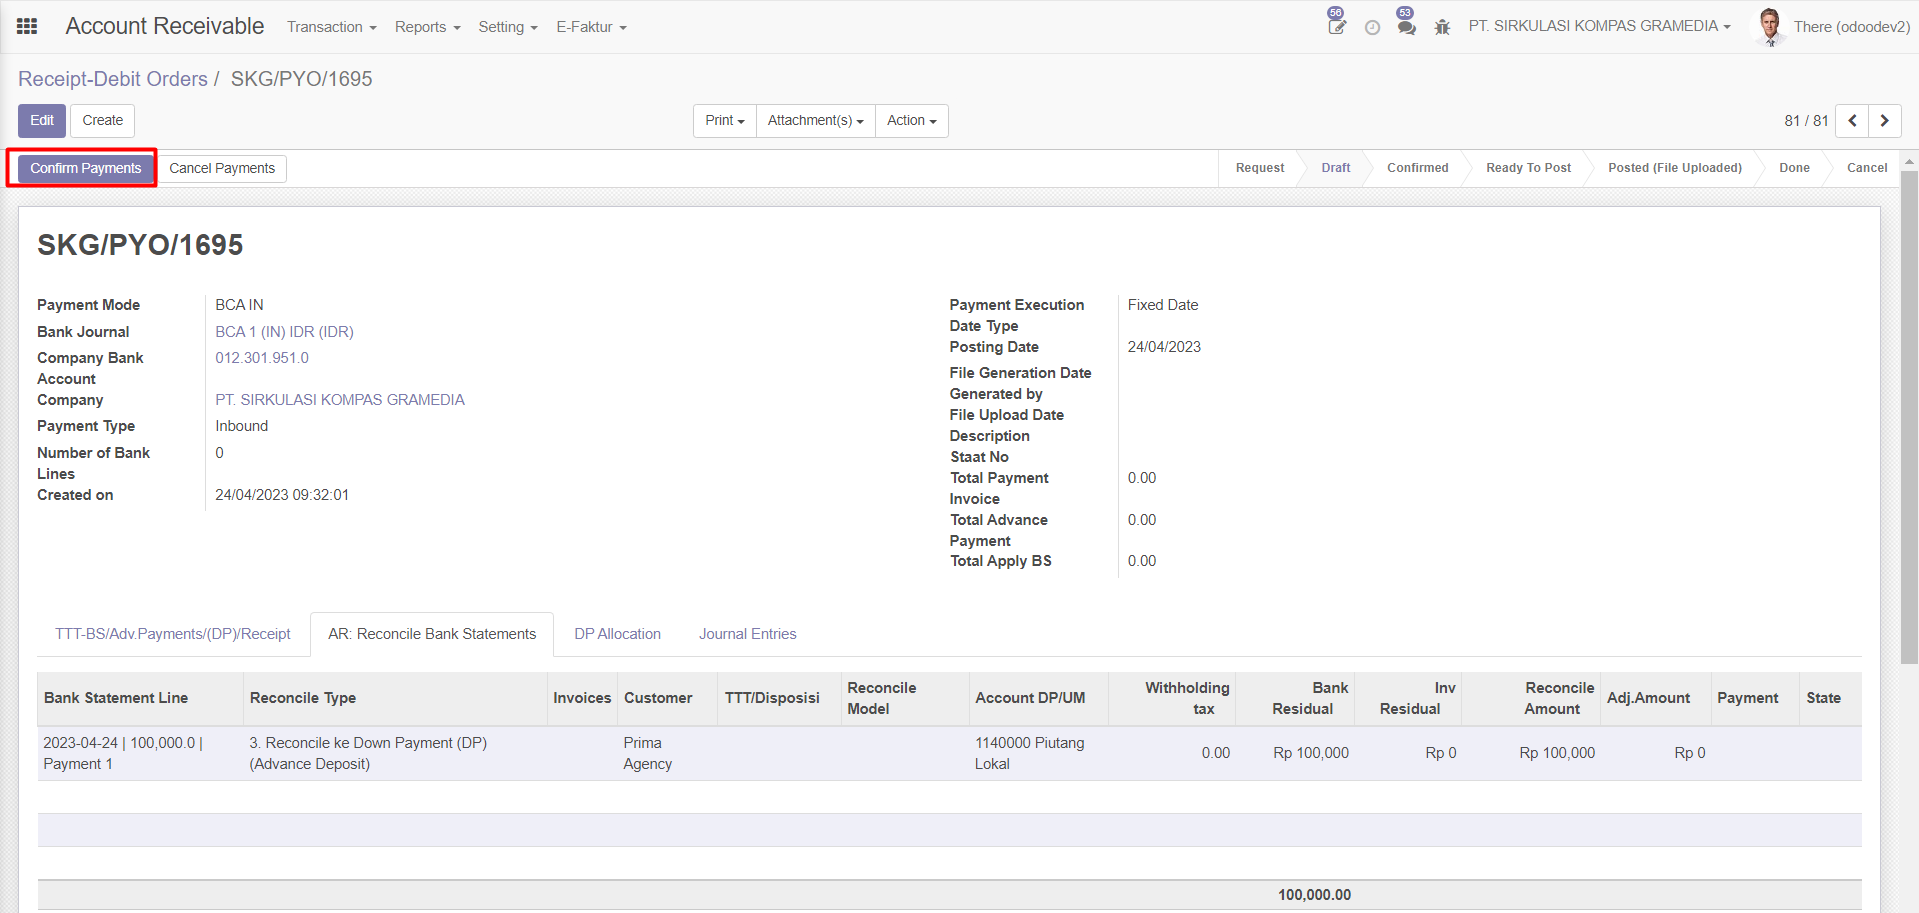Open the company switcher PT. SIRKULASI KOMPAS GRAMEDIA

click(x=1599, y=26)
